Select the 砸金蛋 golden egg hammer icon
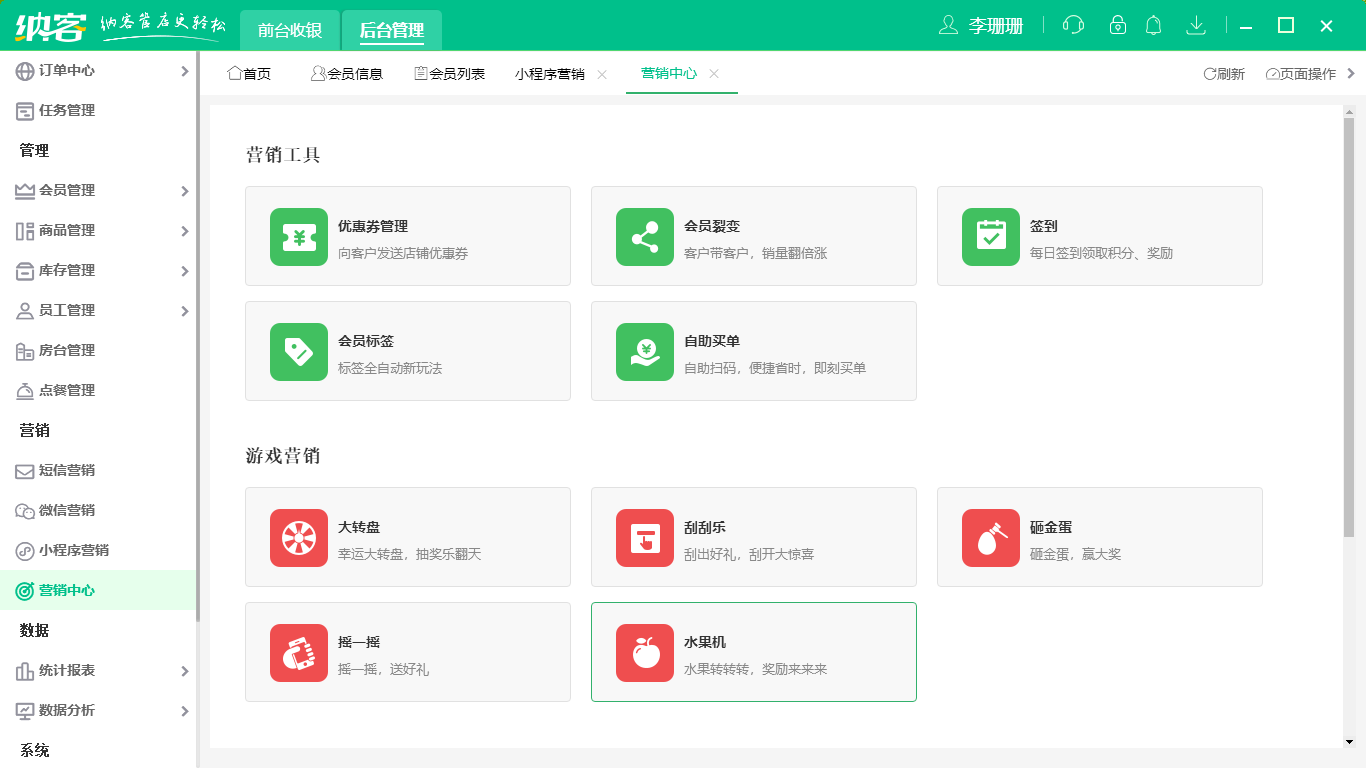The height and width of the screenshot is (768, 1366). click(990, 537)
